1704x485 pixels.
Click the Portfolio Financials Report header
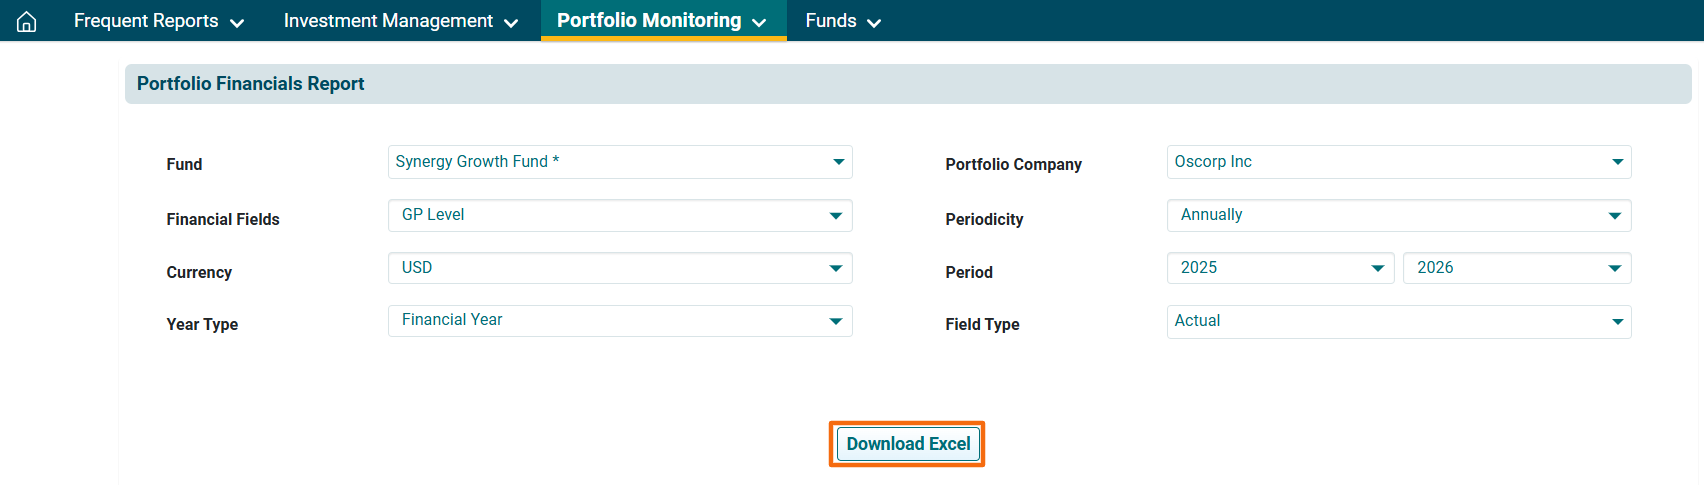point(250,84)
